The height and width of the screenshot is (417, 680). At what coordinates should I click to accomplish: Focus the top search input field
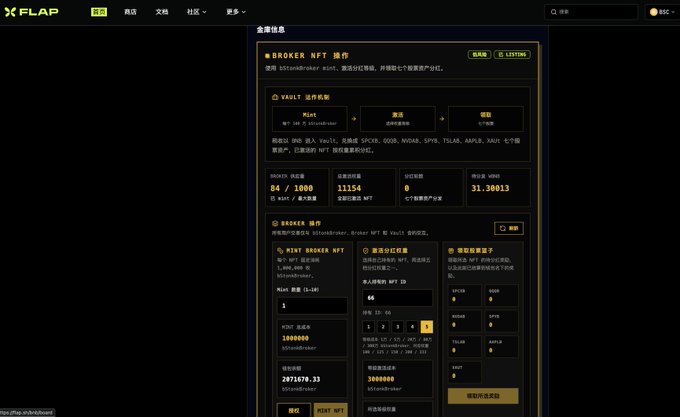coord(591,12)
